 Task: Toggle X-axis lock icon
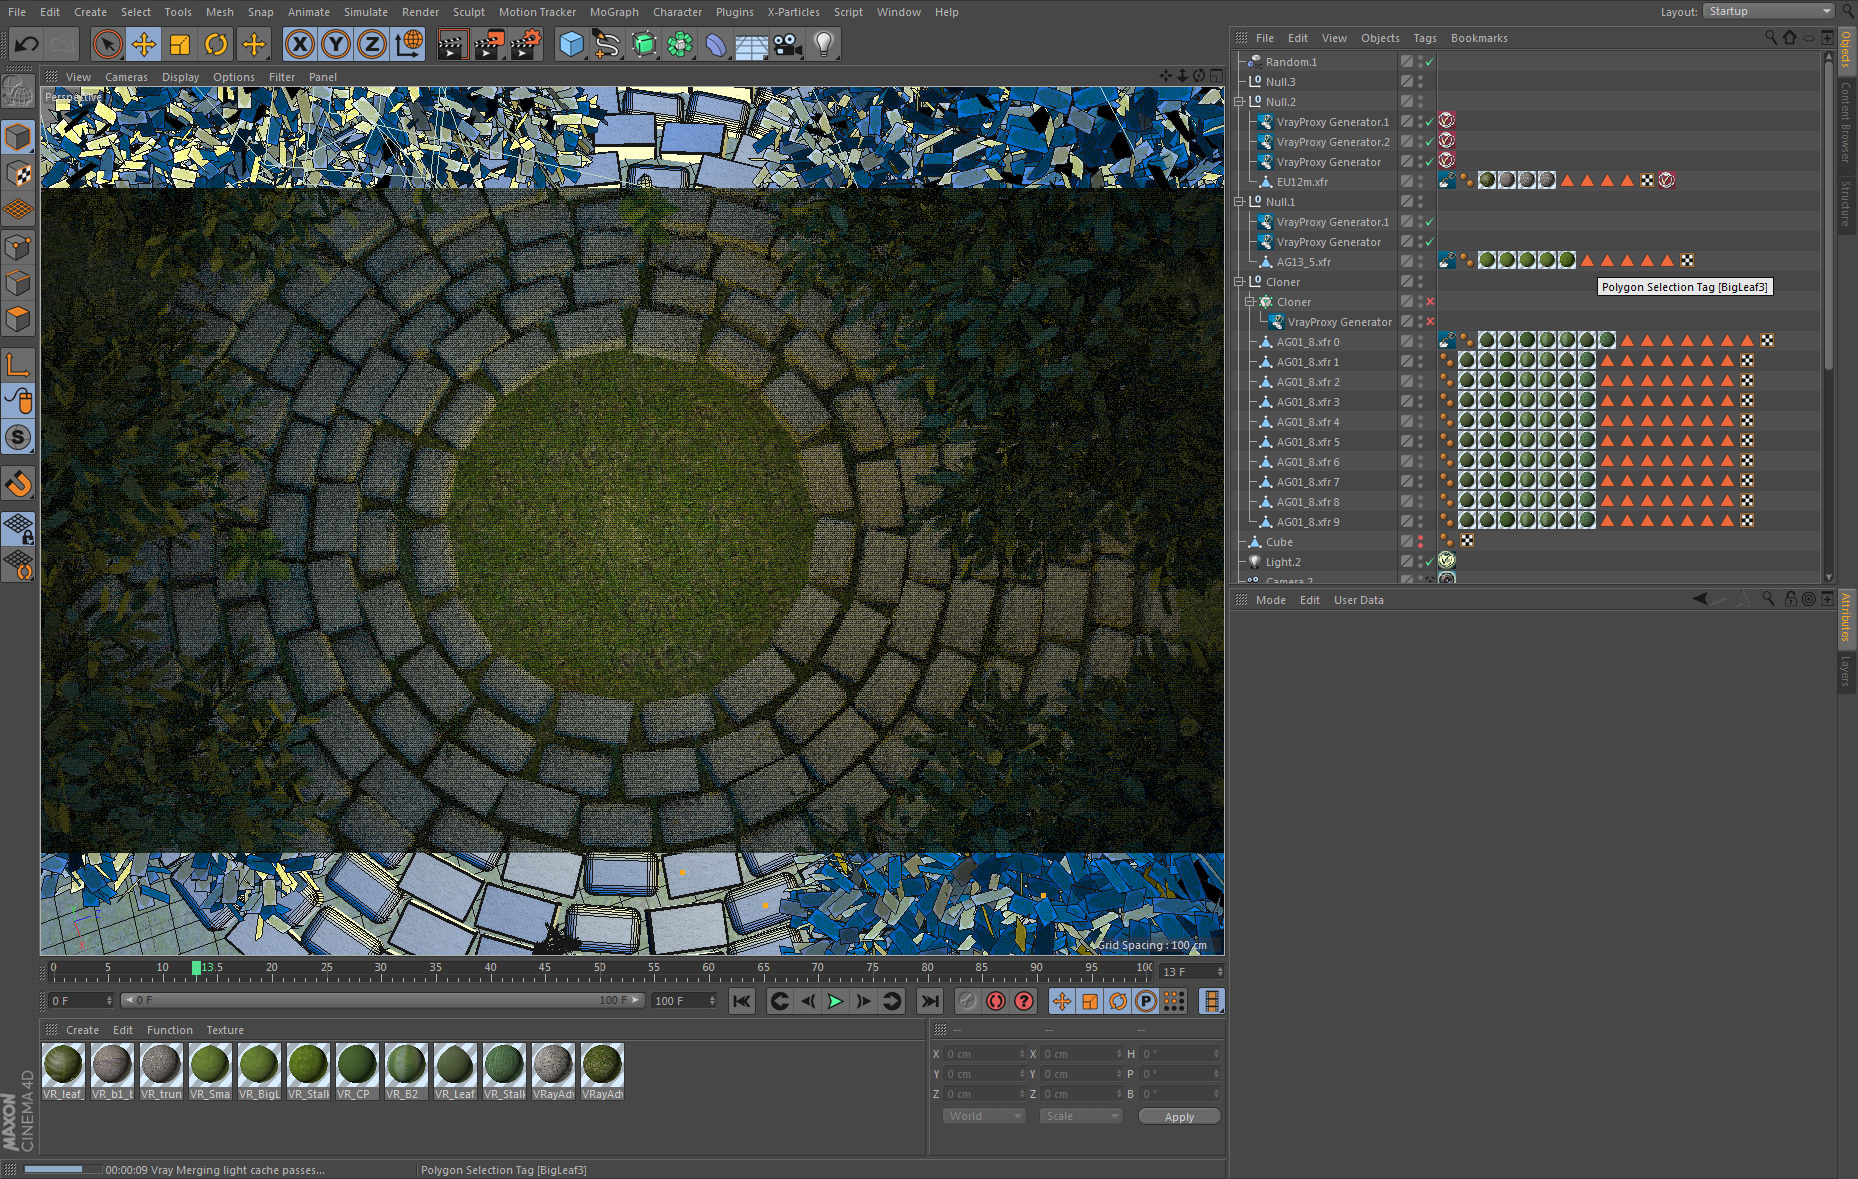299,44
